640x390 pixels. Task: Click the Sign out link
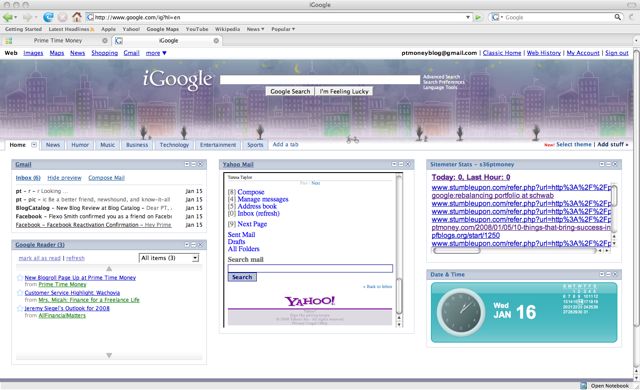[617, 53]
